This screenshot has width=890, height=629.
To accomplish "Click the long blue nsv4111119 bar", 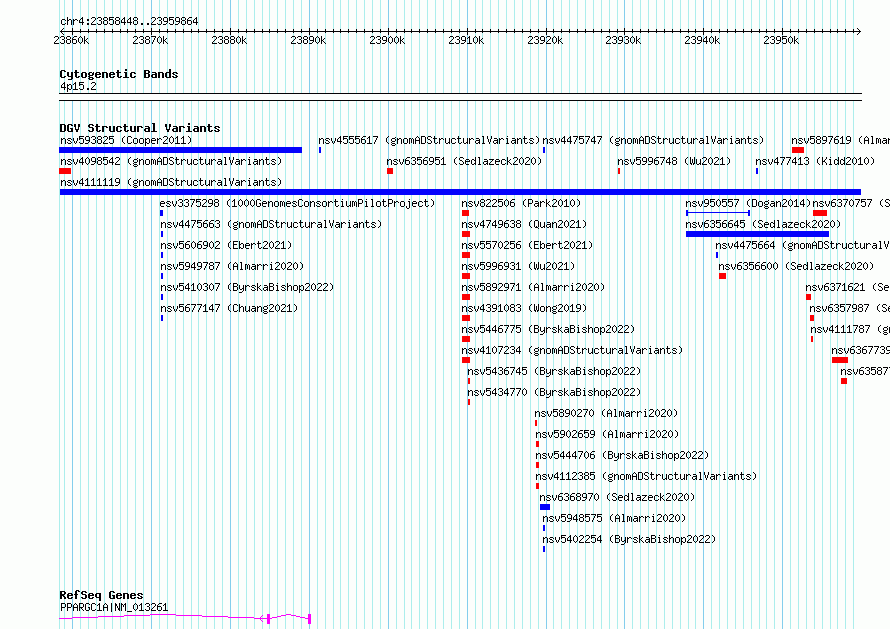I will click(x=460, y=192).
